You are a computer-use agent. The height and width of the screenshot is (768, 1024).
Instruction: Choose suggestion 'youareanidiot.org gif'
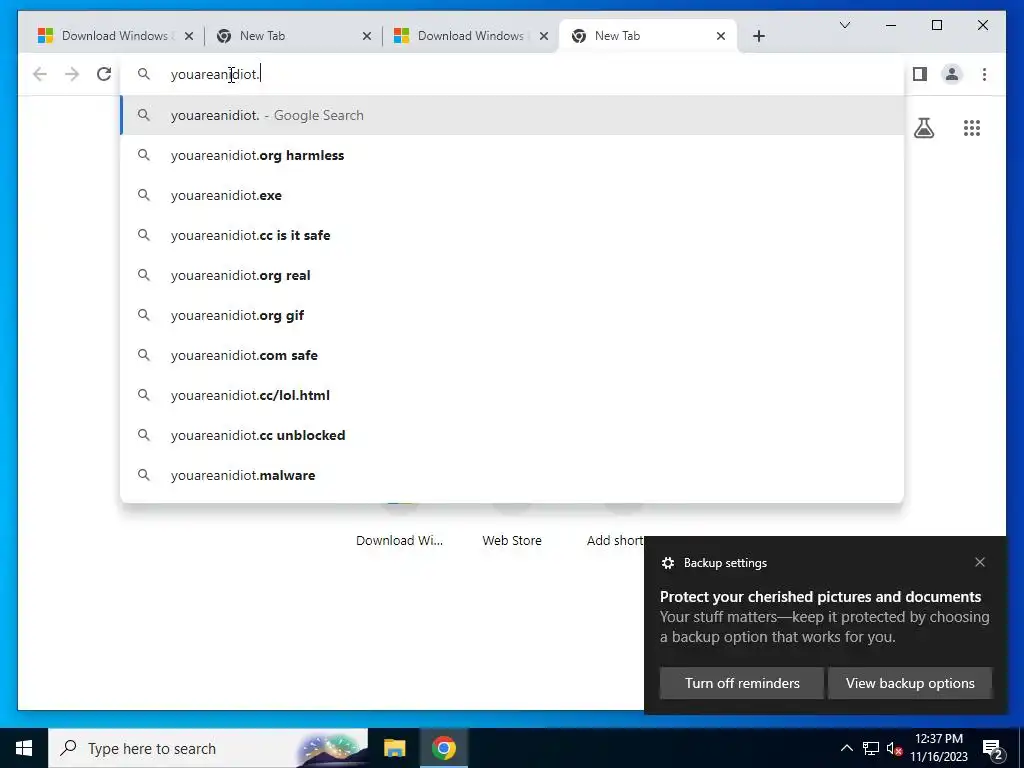click(x=513, y=315)
